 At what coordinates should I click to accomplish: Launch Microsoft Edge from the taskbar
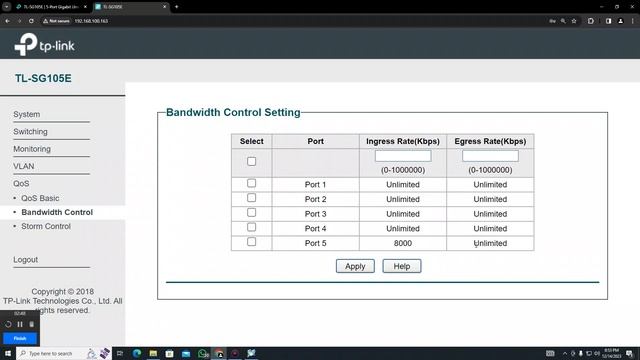click(137, 353)
